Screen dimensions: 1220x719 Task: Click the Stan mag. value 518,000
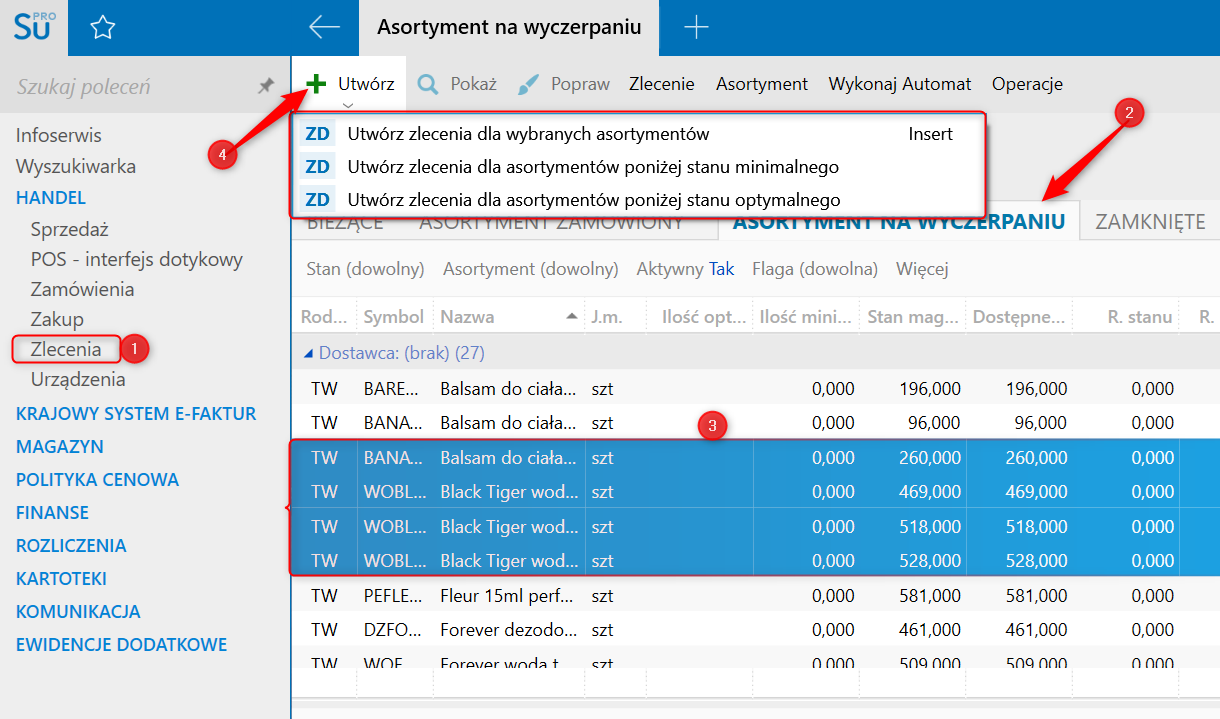[930, 527]
